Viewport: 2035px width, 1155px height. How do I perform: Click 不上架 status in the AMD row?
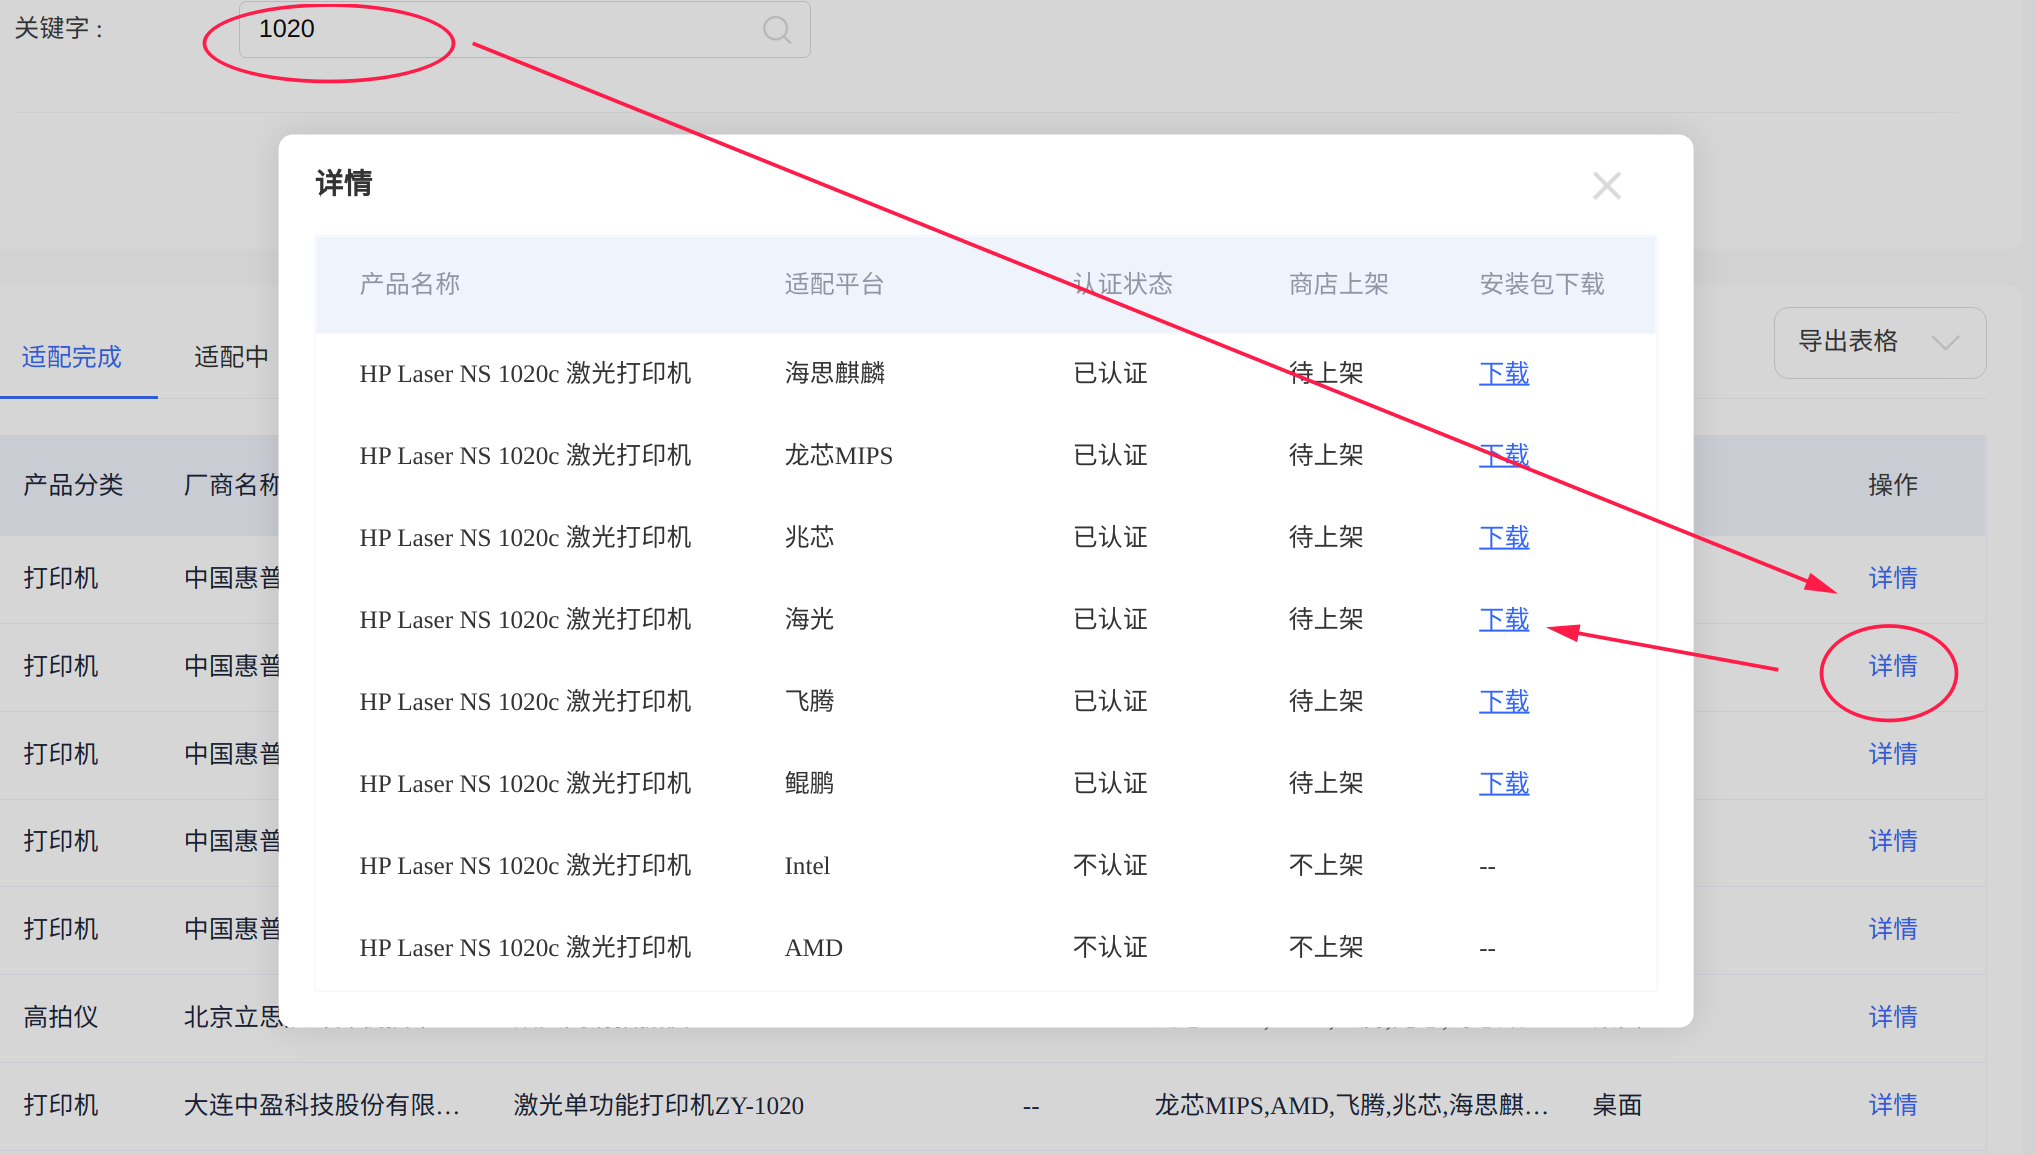[x=1326, y=948]
